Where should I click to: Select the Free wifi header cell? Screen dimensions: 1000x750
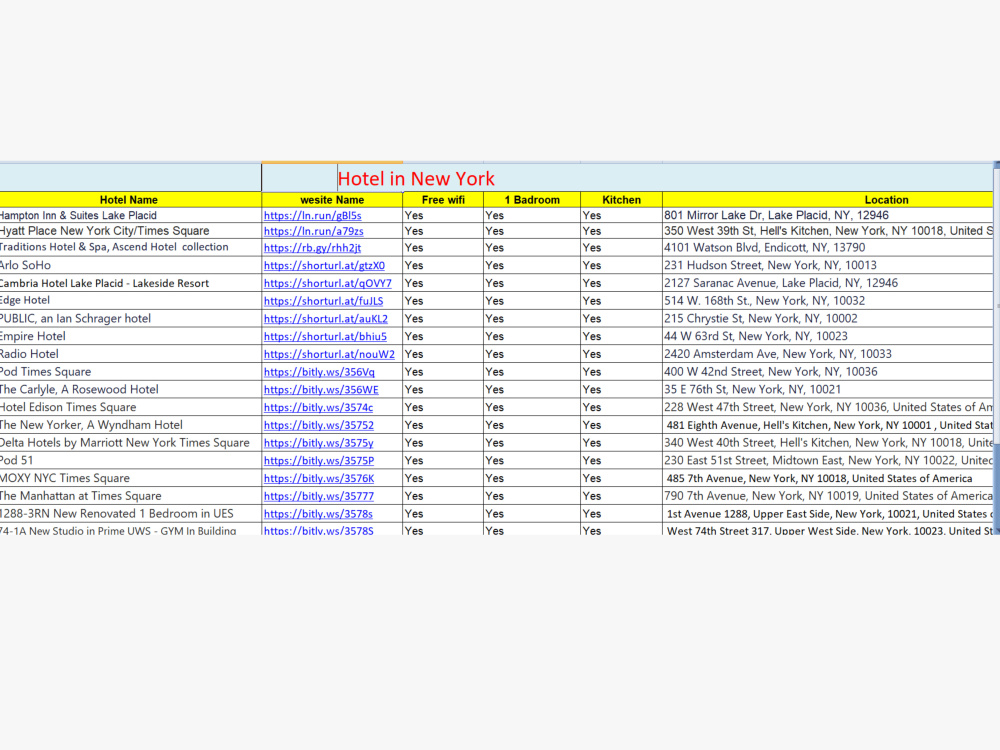tap(443, 200)
